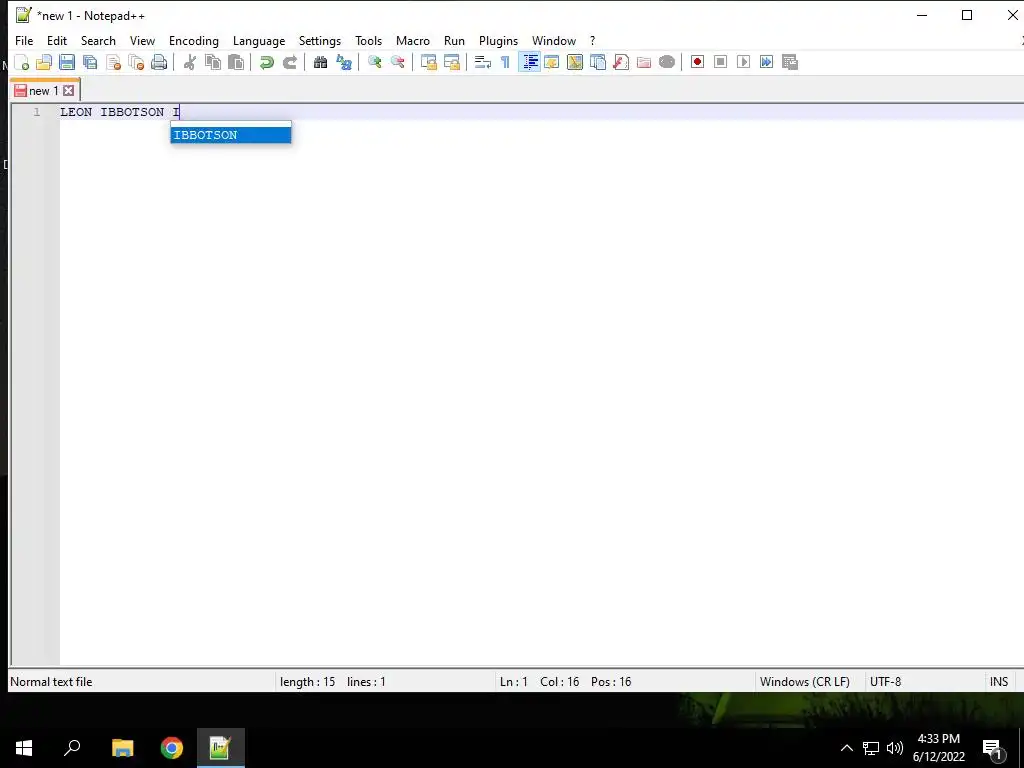Open the Plugins menu
This screenshot has width=1024, height=768.
point(498,40)
